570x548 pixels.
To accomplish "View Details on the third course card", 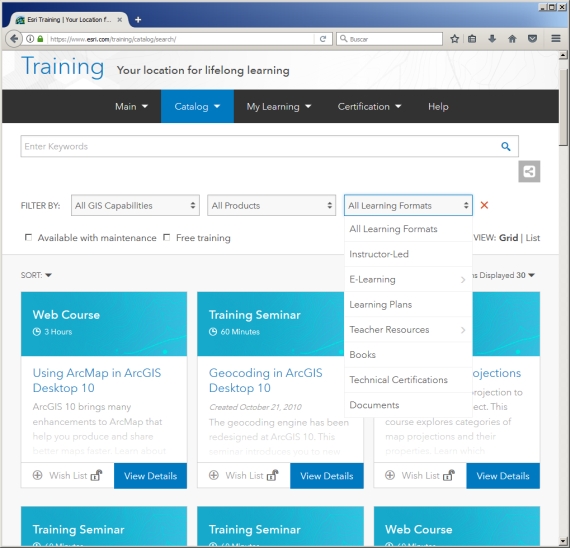I will click(503, 476).
